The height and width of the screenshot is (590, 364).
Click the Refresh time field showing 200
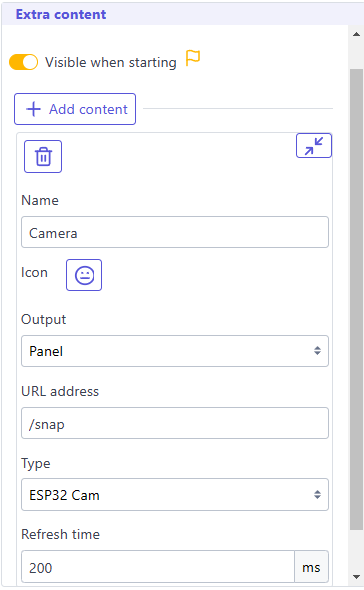[x=158, y=567]
